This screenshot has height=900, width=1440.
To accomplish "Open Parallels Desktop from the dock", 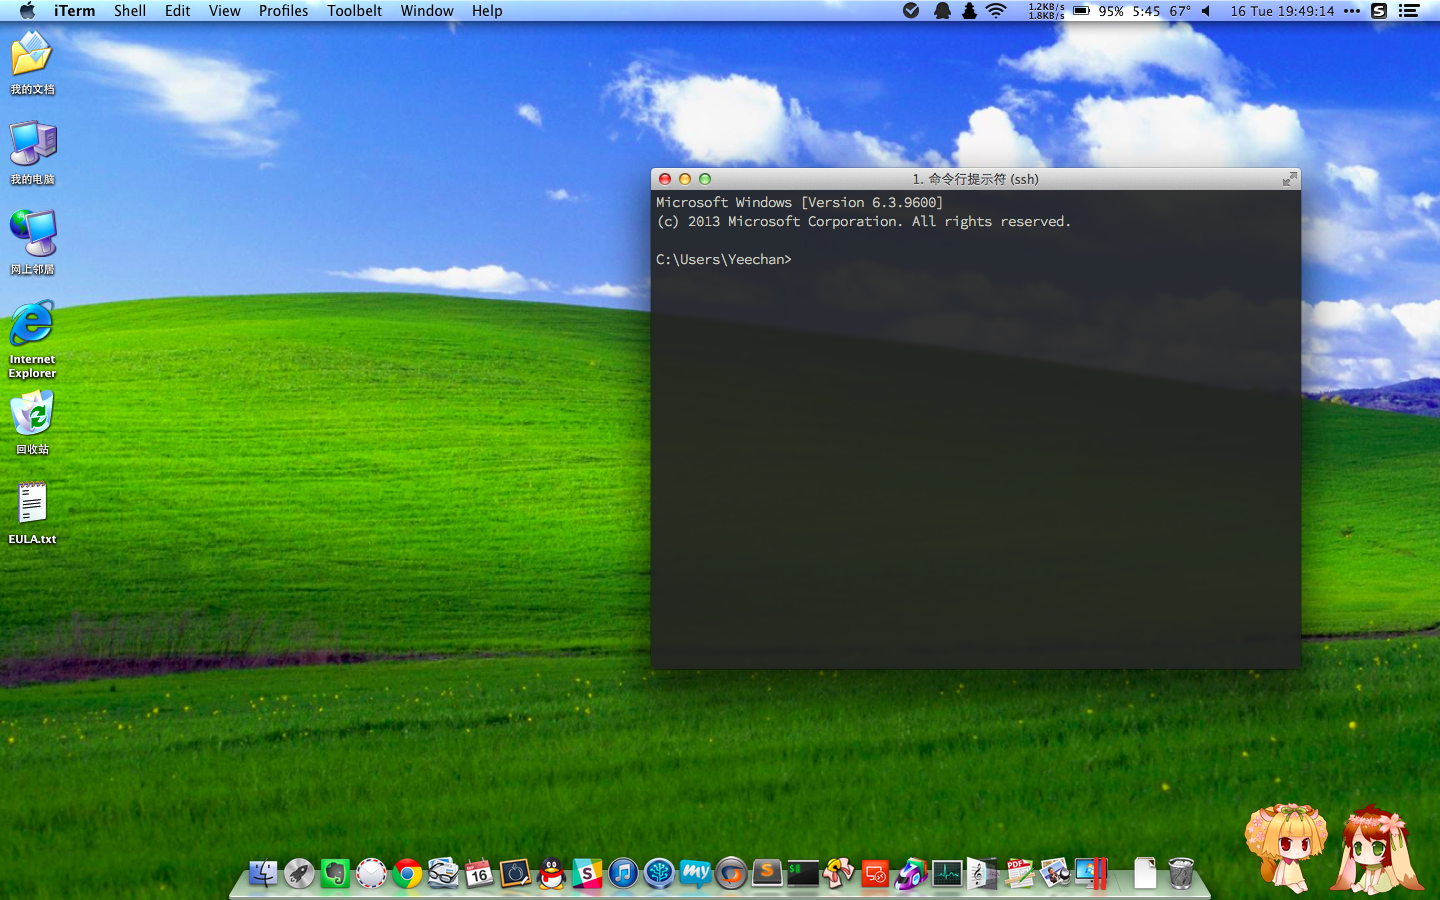I will [1092, 874].
